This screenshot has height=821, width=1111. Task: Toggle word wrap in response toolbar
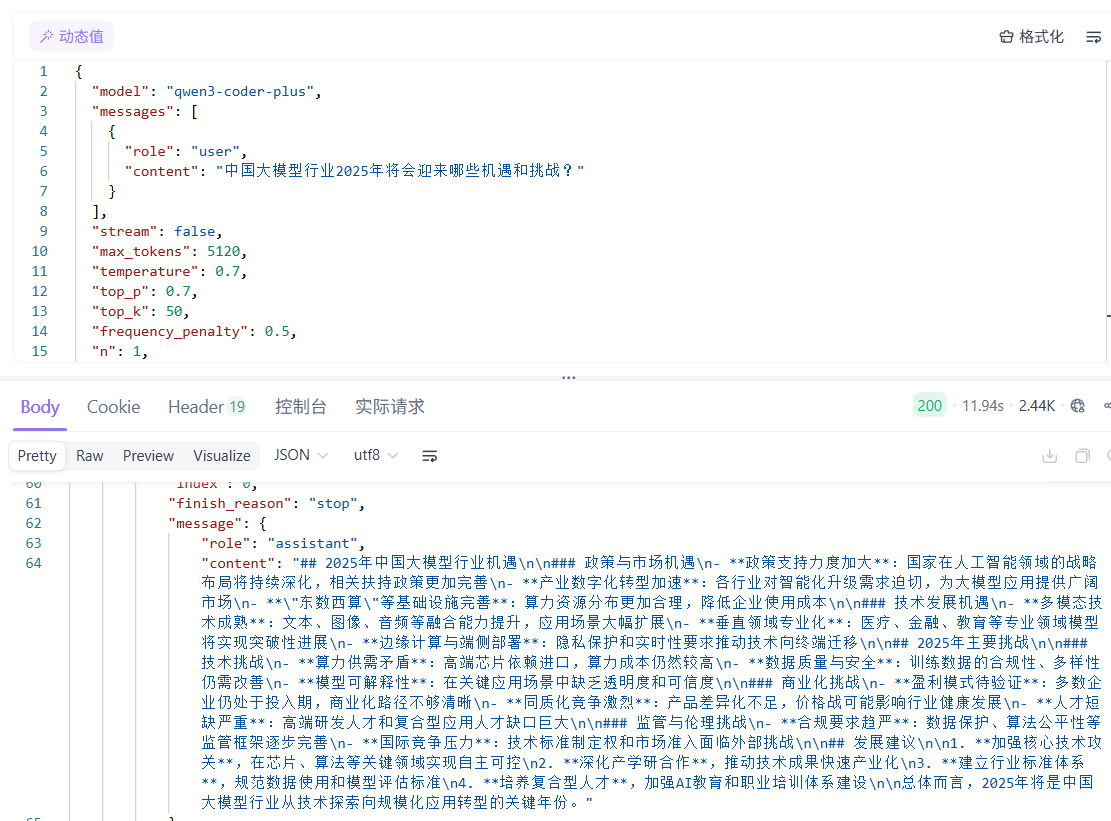430,456
